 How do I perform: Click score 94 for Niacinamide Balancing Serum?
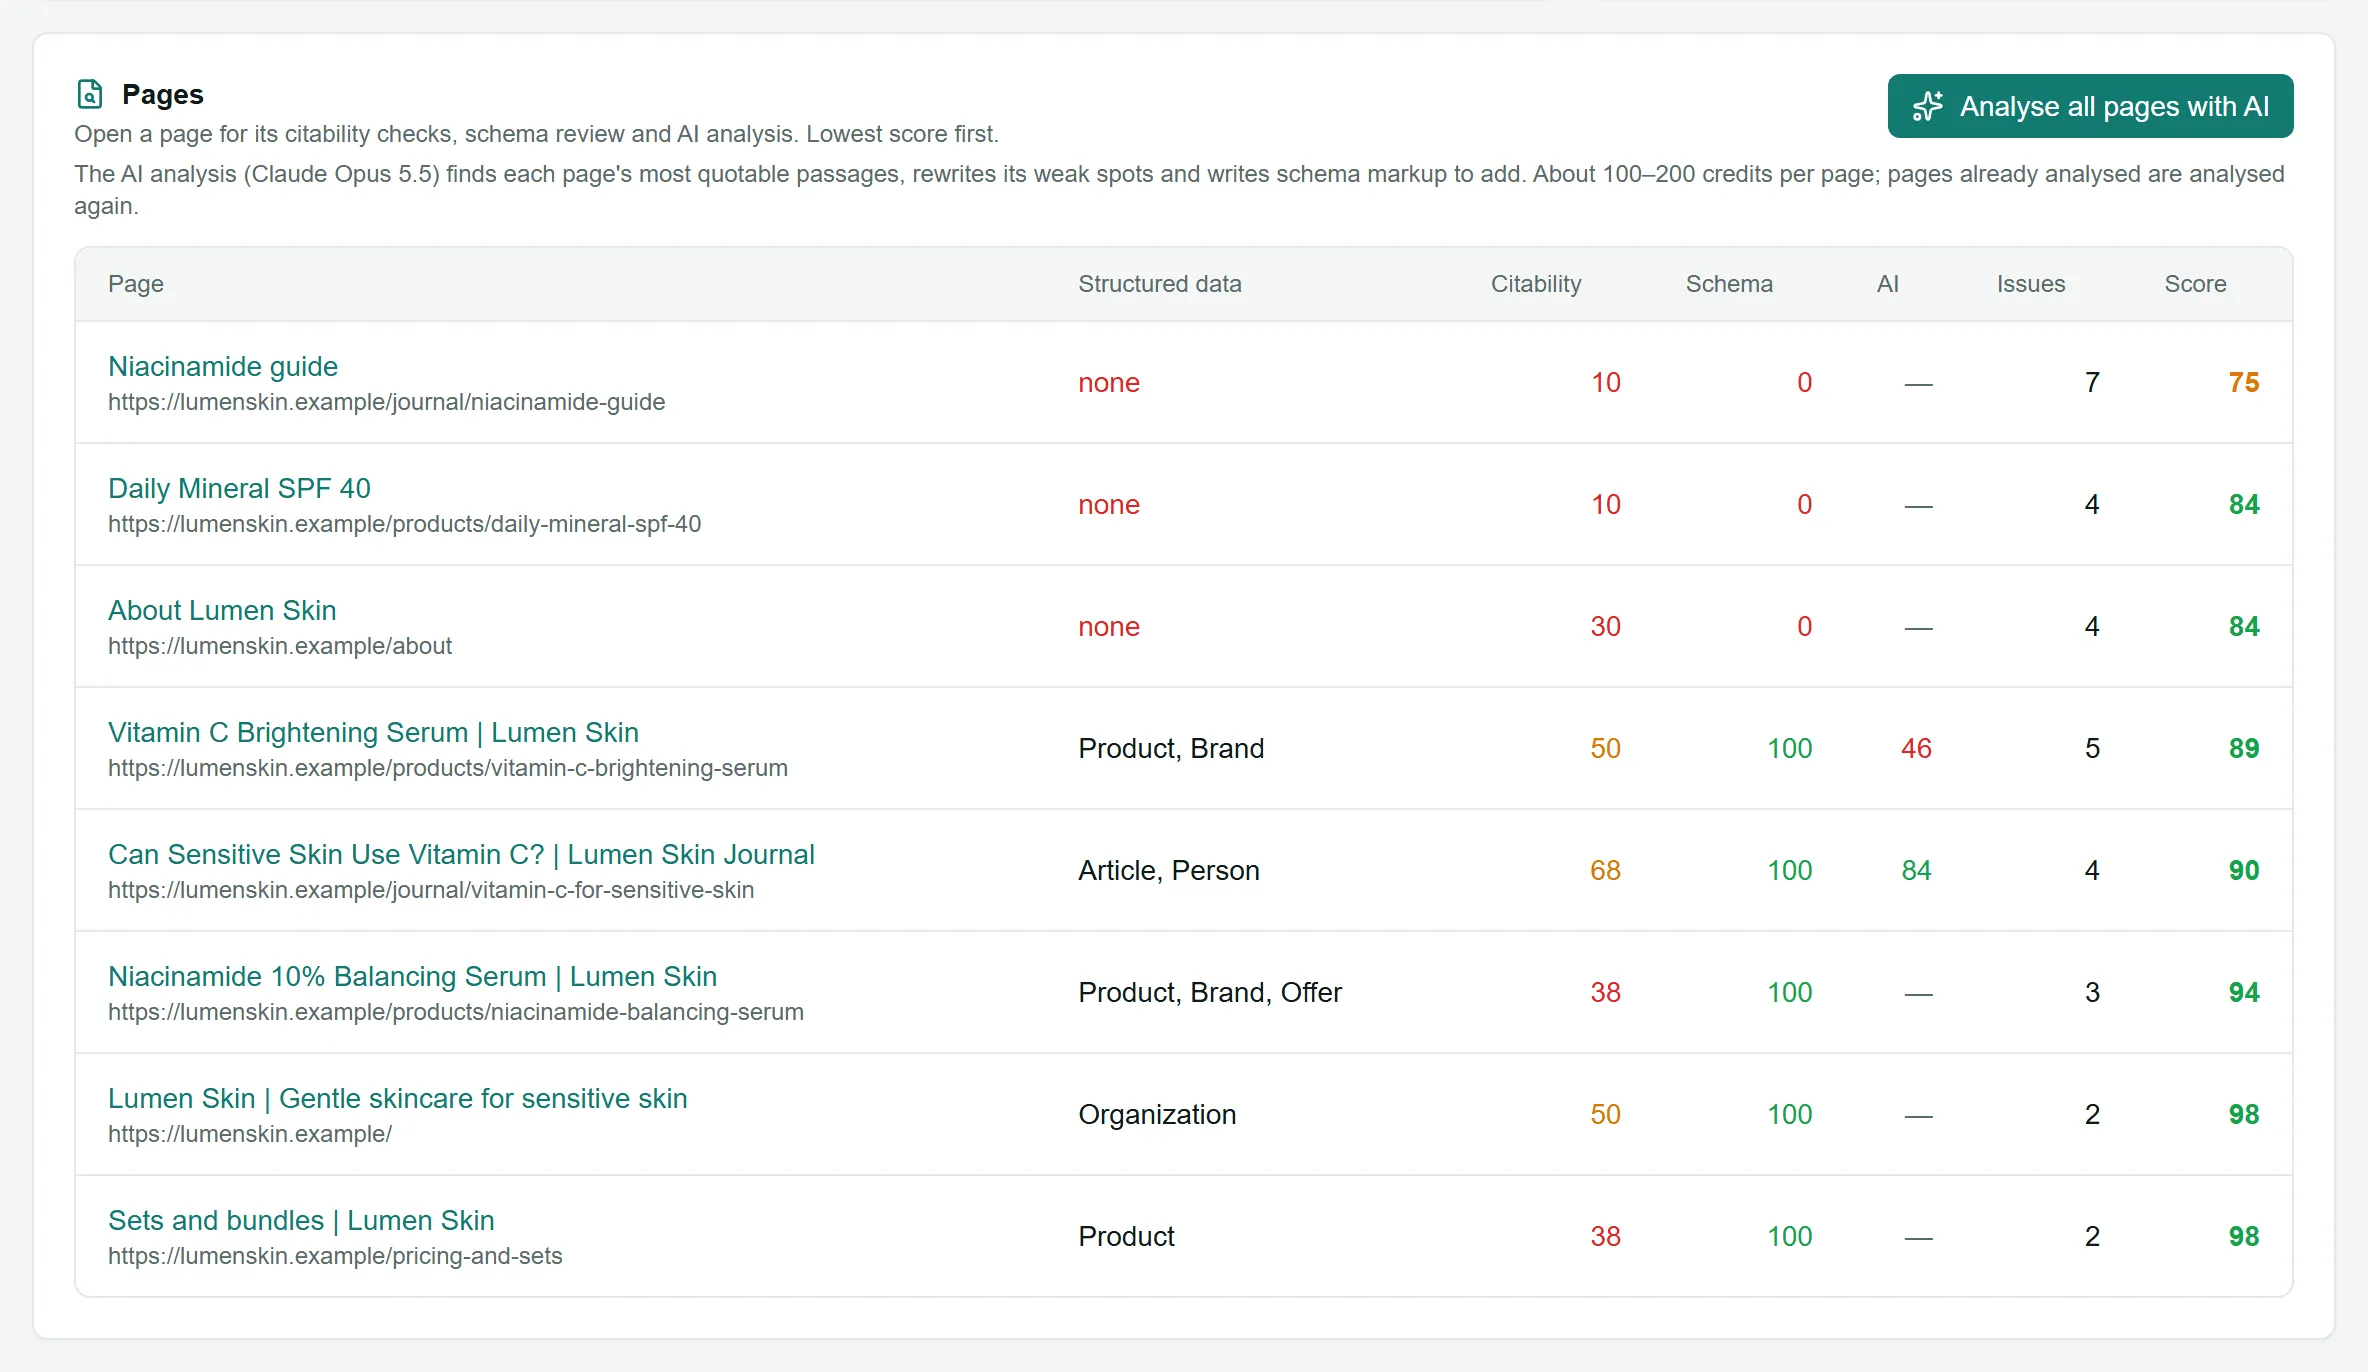[2243, 992]
